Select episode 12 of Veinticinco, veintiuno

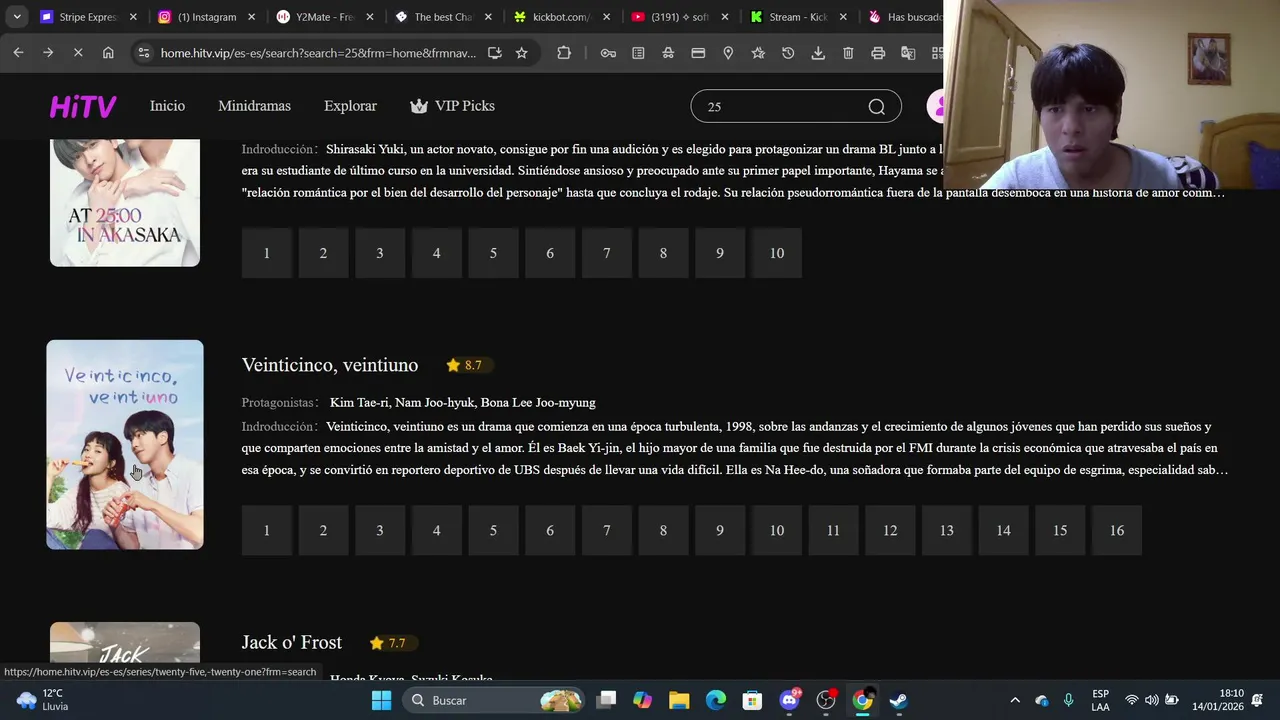coord(890,530)
